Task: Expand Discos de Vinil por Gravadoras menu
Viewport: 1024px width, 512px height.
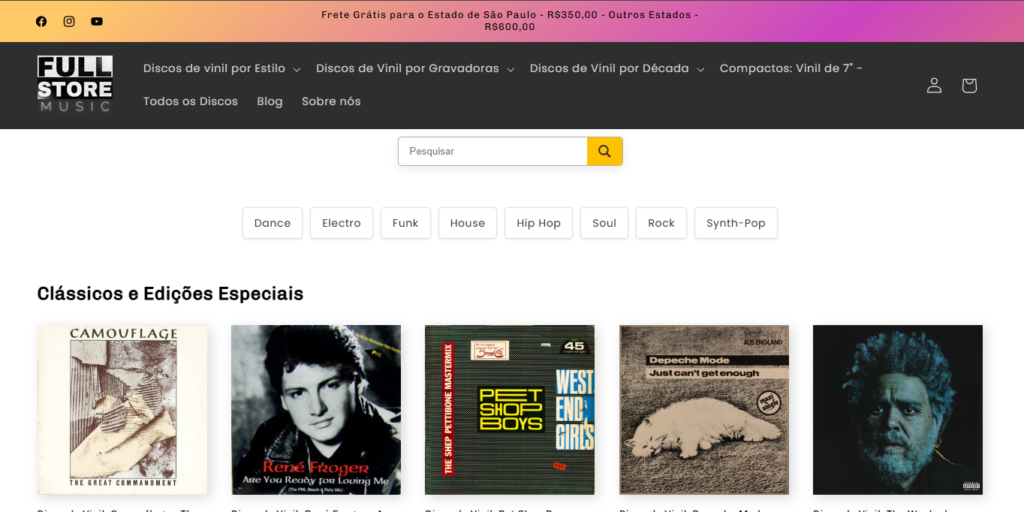Action: pos(414,68)
